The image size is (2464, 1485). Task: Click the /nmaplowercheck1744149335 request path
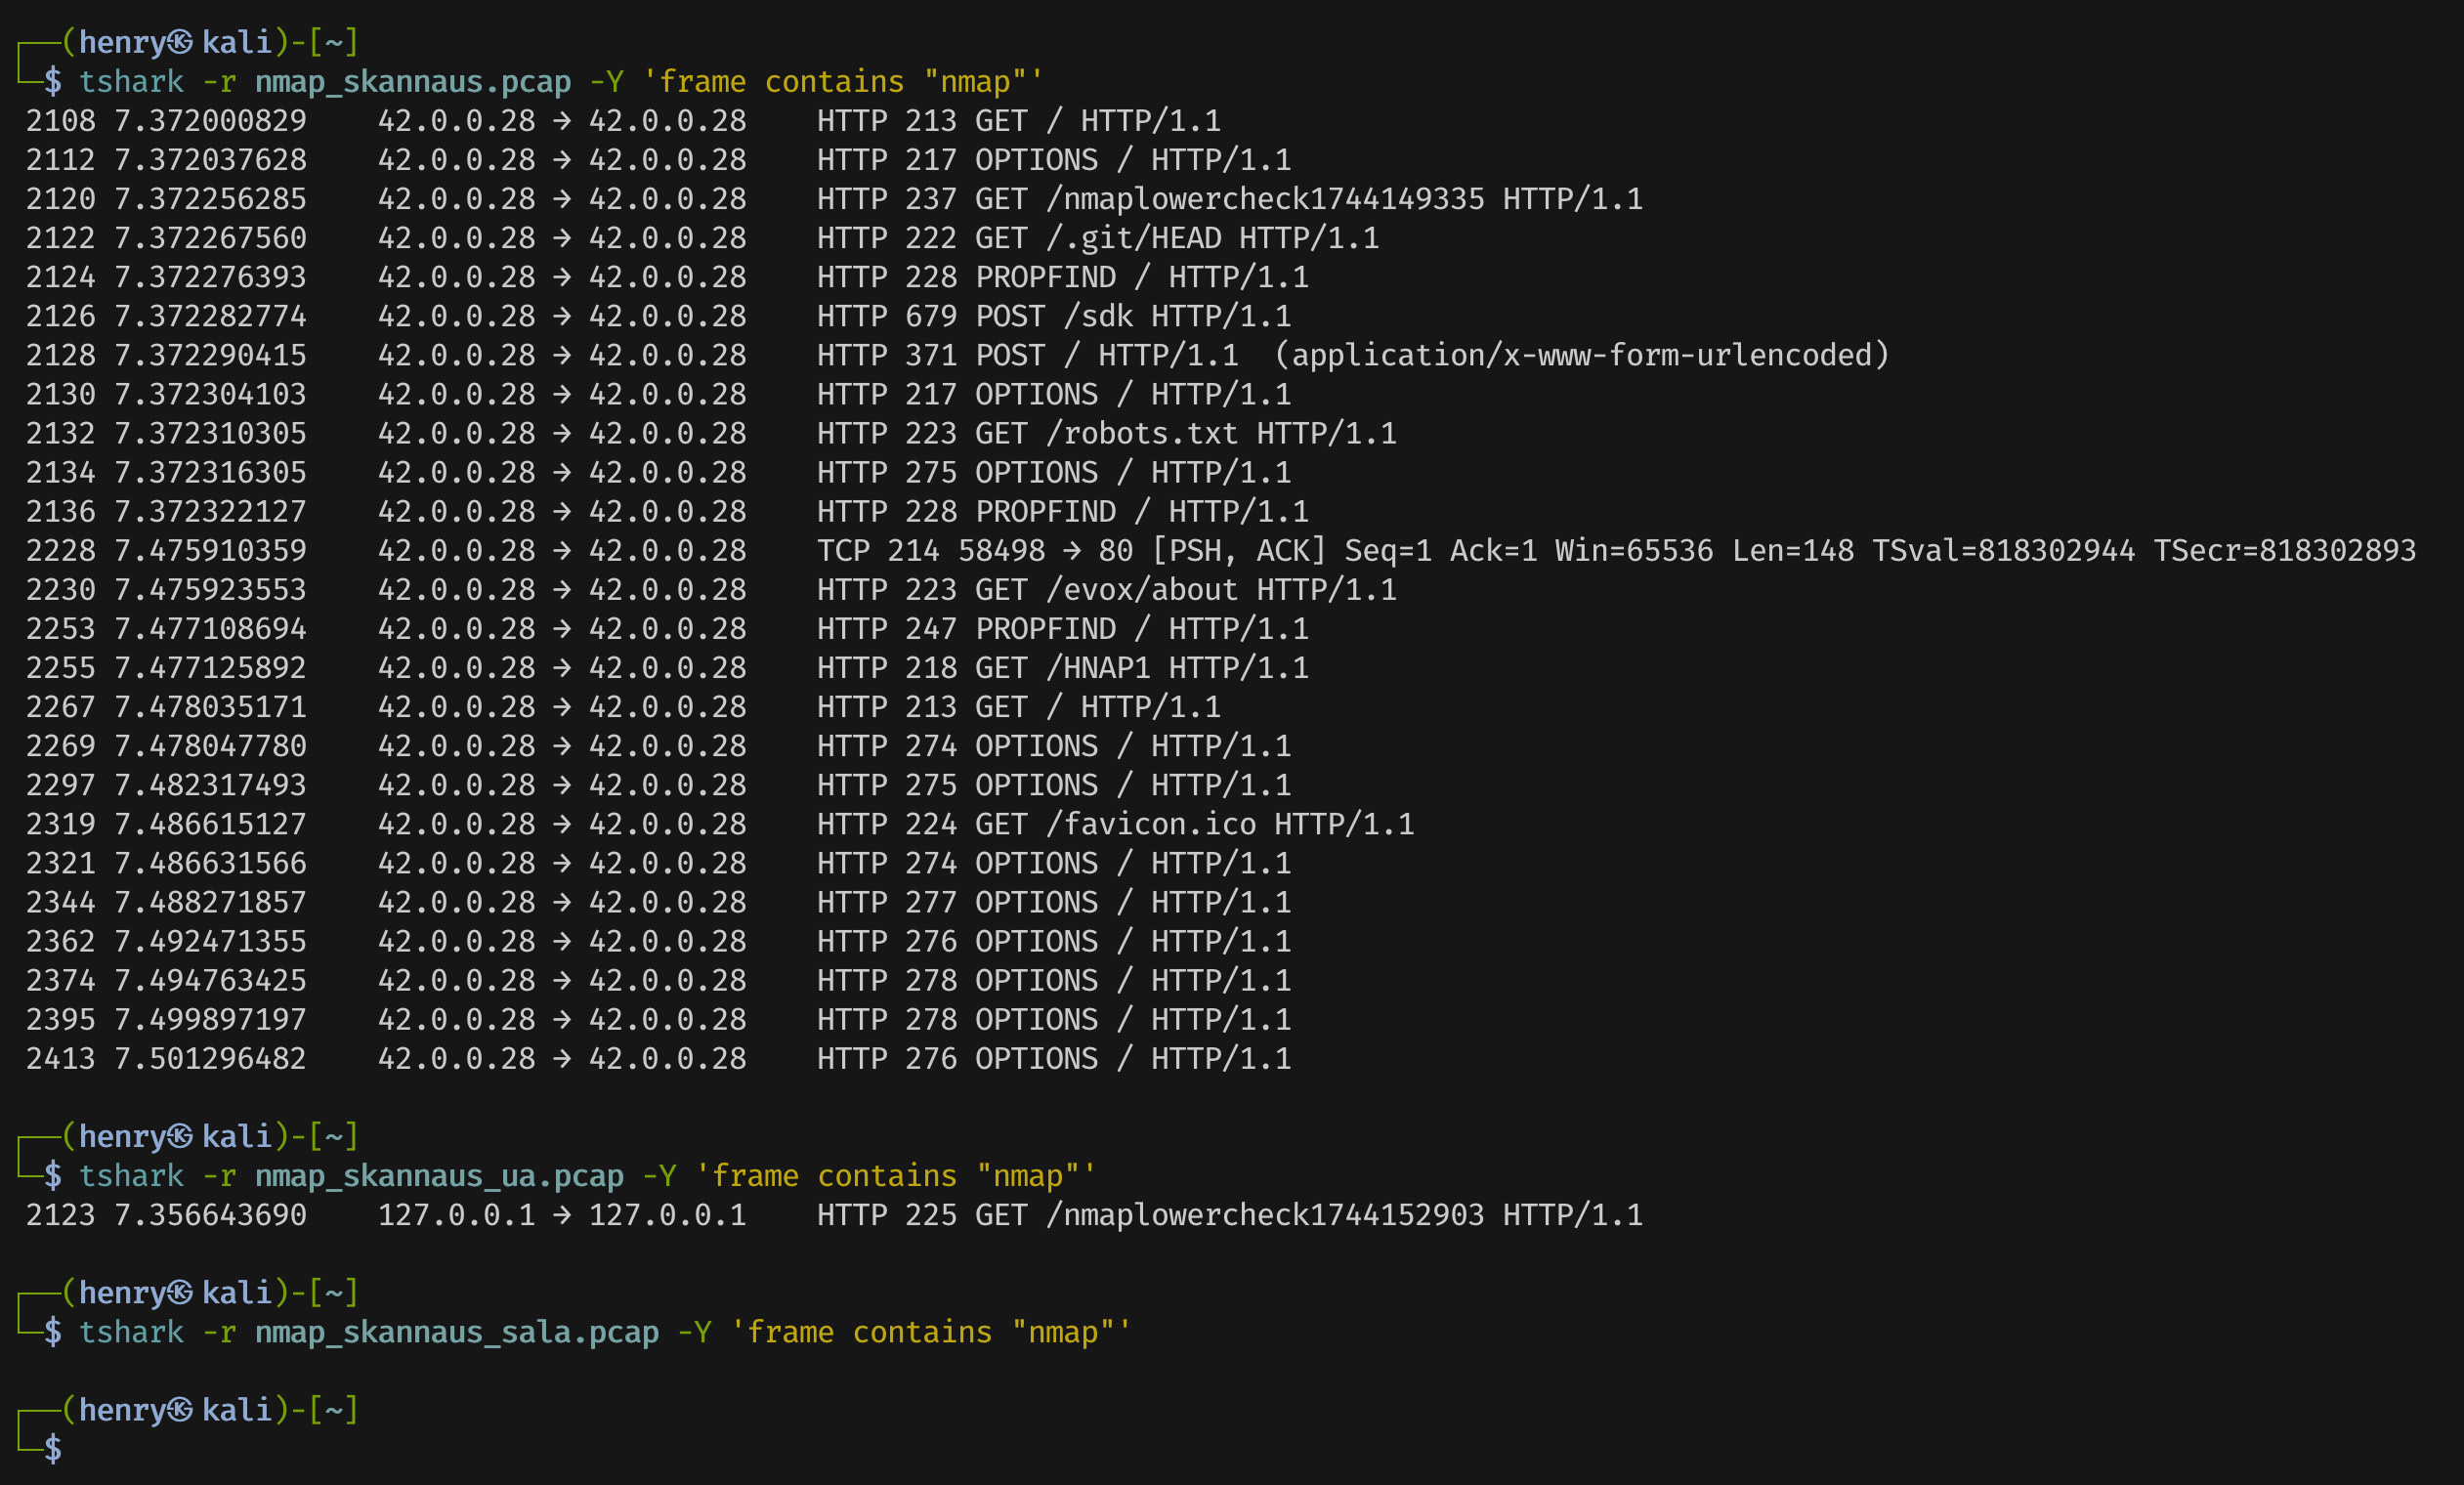(1264, 199)
